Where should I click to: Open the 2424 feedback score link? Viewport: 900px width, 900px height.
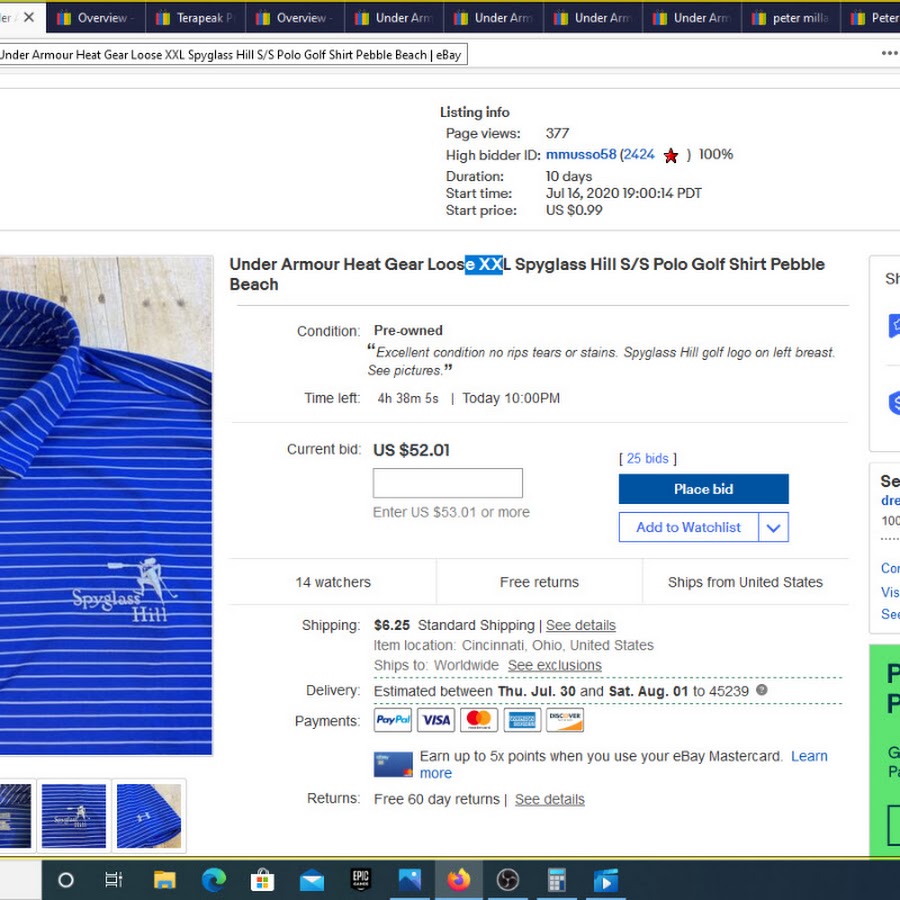[x=639, y=154]
